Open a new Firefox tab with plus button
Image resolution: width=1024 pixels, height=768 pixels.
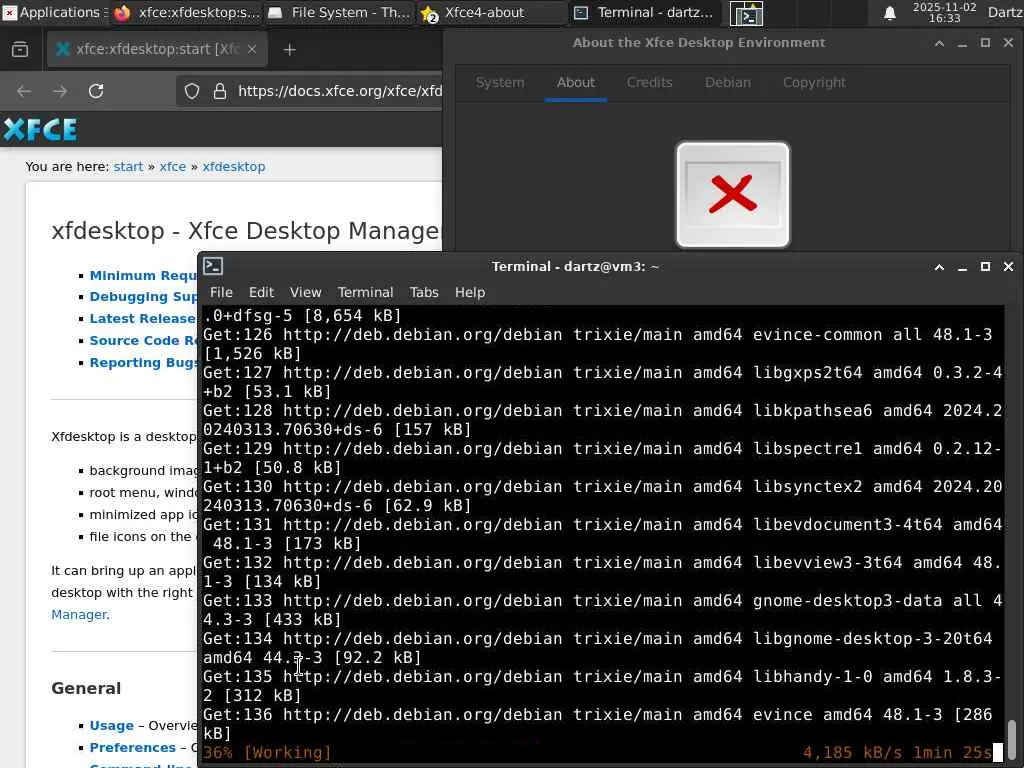pos(289,50)
